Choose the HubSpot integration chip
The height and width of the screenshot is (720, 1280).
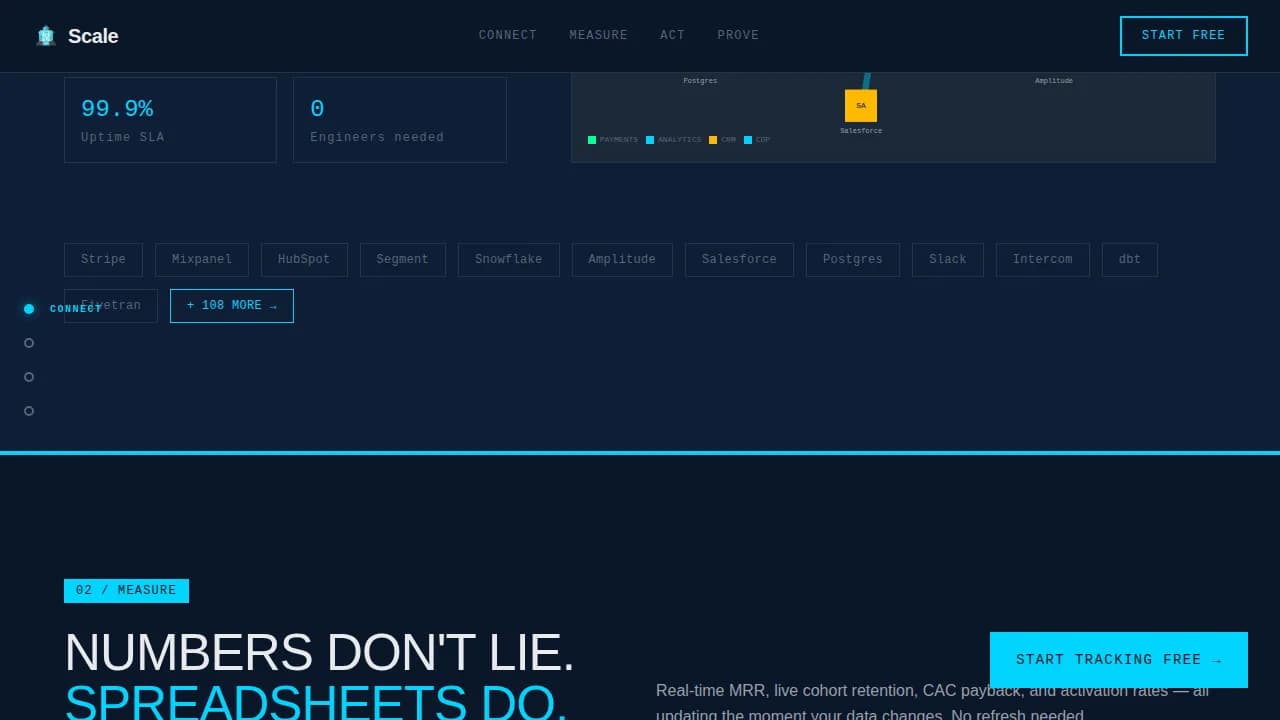[304, 260]
